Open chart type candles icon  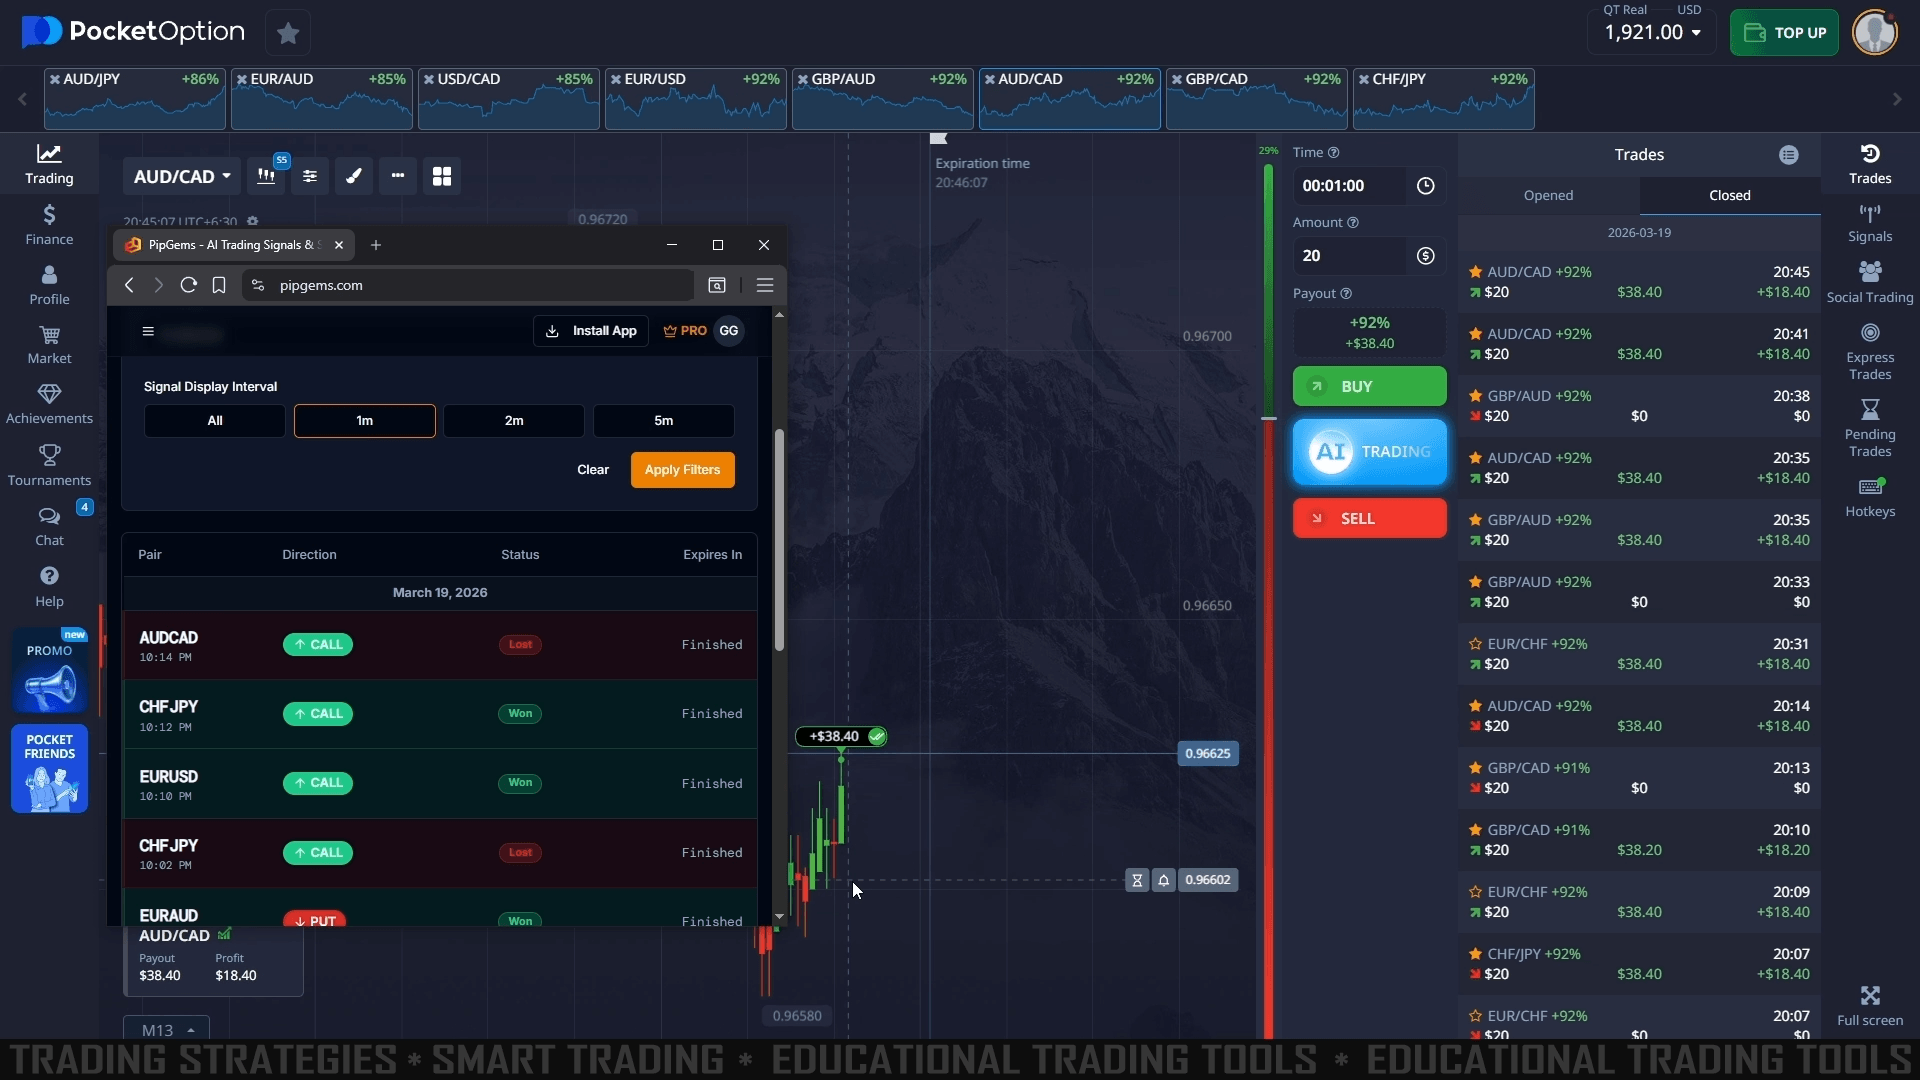pos(266,176)
